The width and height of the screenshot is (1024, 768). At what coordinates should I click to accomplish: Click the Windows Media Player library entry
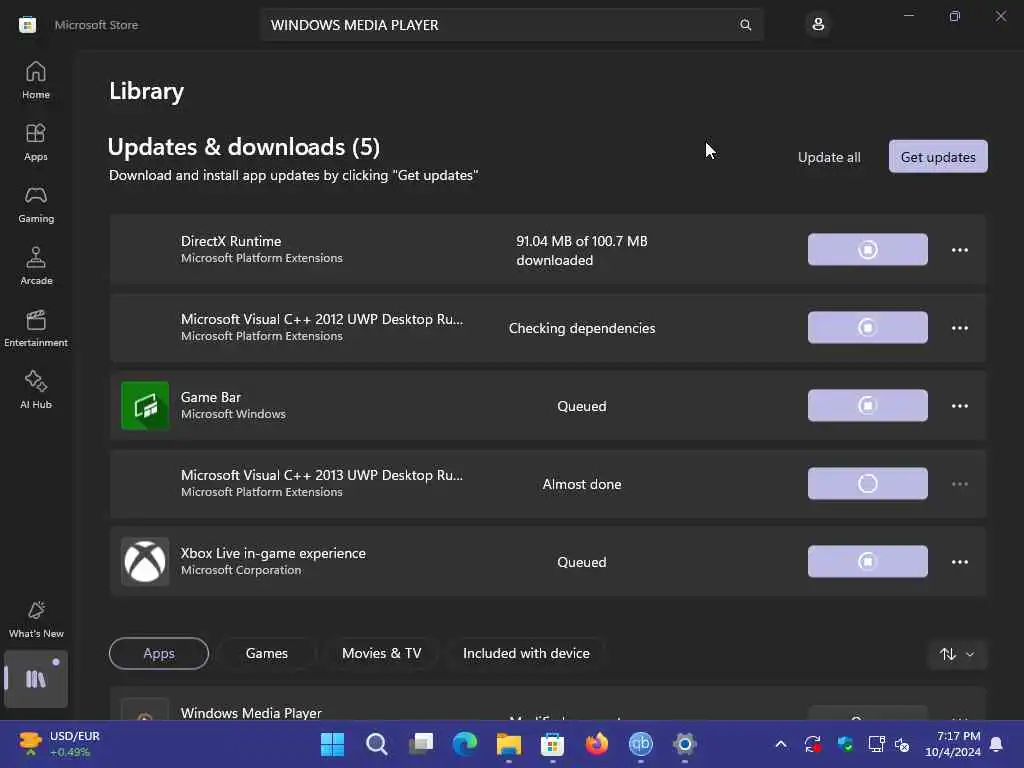(547, 705)
